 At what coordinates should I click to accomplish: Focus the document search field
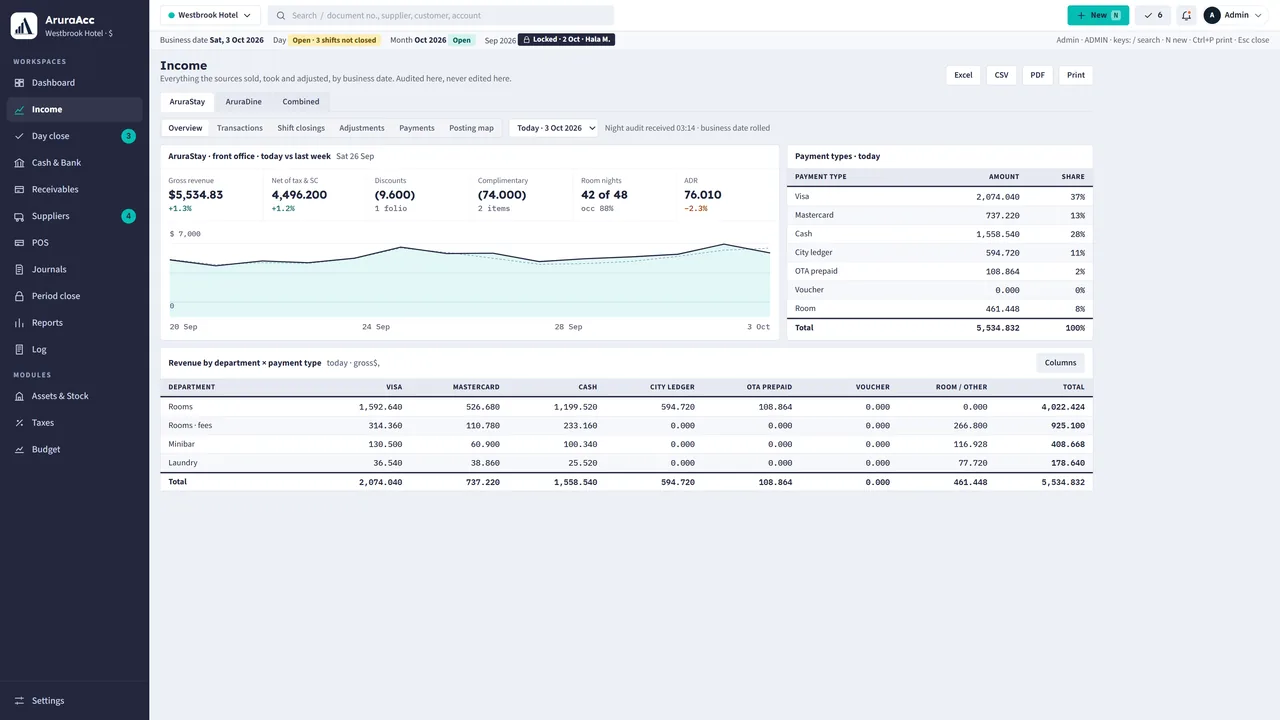(441, 15)
